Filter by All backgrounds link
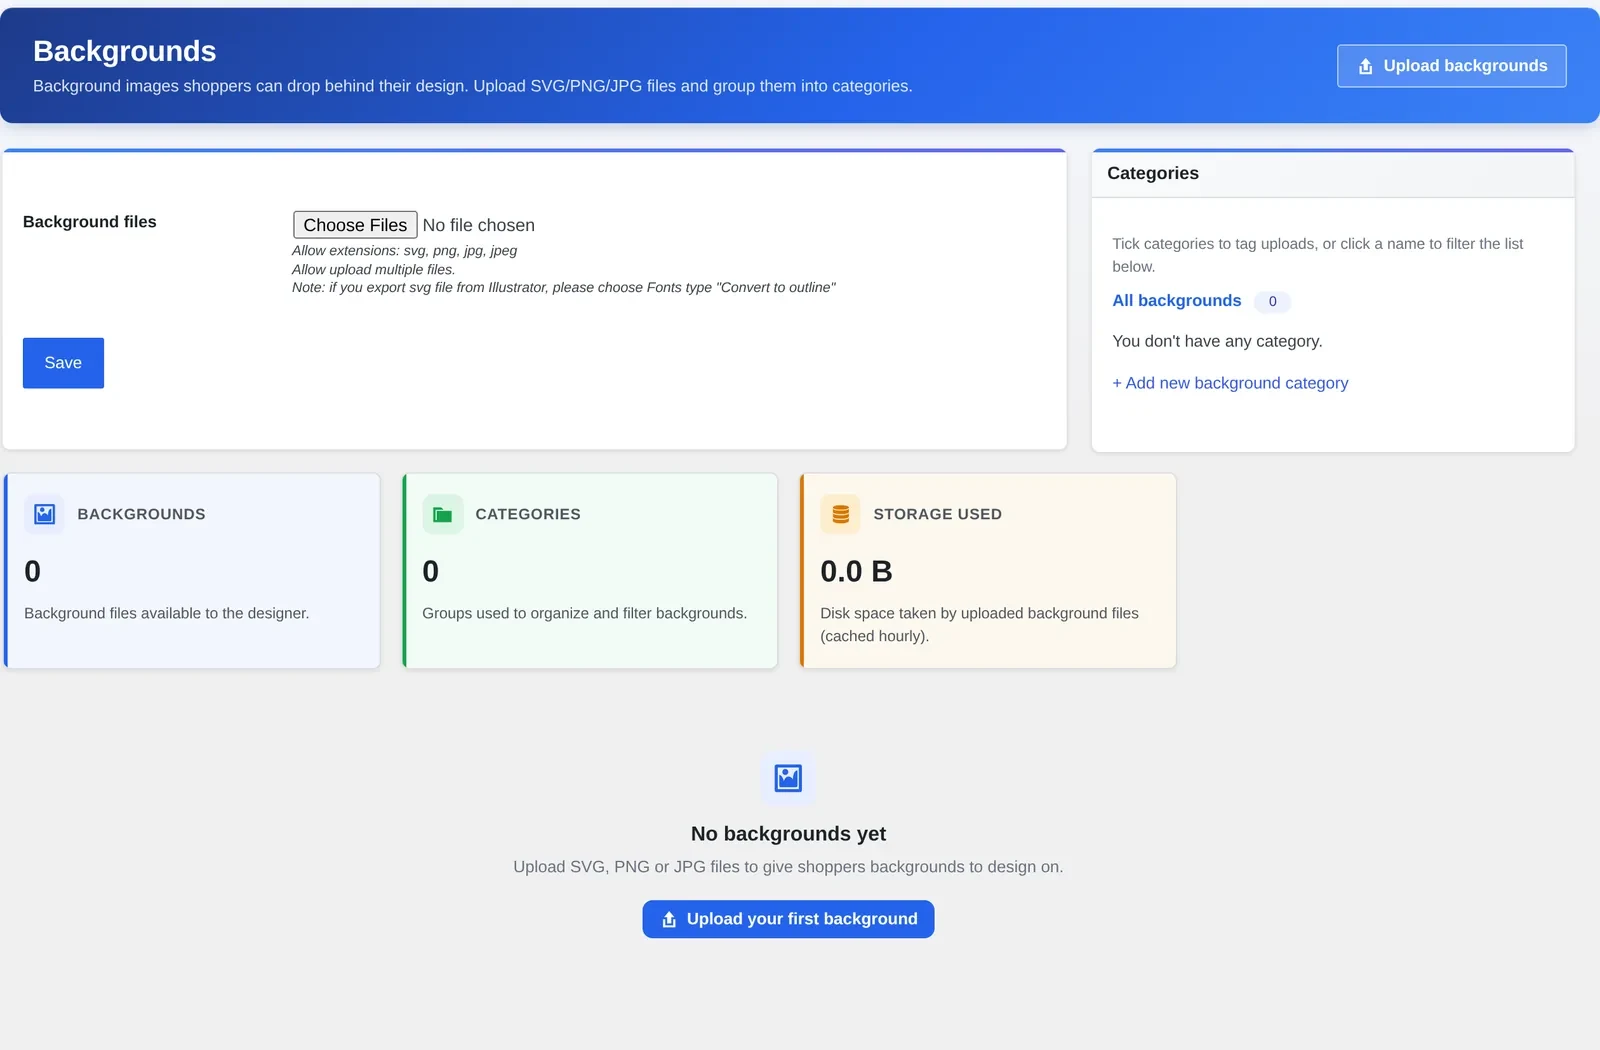This screenshot has width=1600, height=1050. (x=1176, y=301)
